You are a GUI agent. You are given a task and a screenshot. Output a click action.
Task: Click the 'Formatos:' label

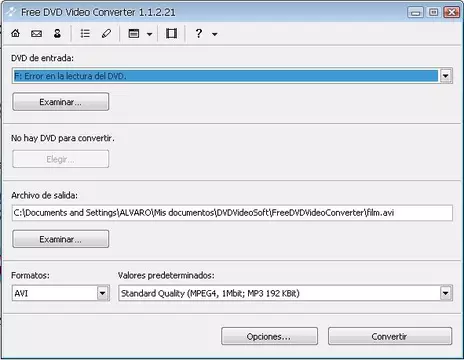click(30, 275)
